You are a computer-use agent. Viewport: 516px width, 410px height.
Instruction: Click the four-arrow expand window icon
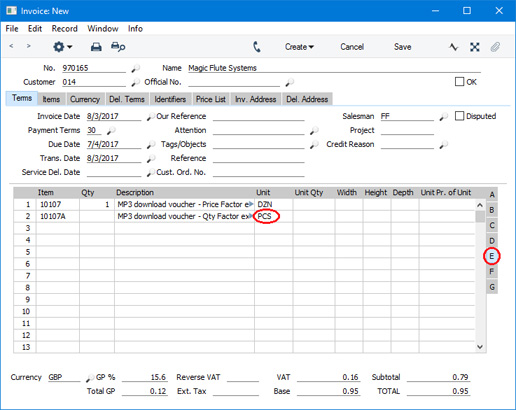point(475,47)
